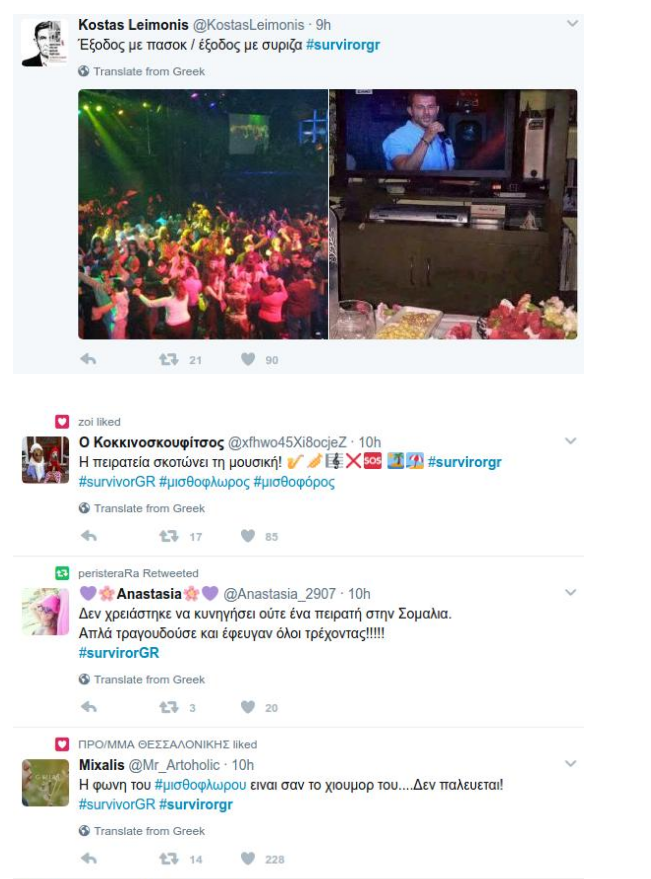Retweet Mixalis tweet with 14 retweets

[x=169, y=858]
